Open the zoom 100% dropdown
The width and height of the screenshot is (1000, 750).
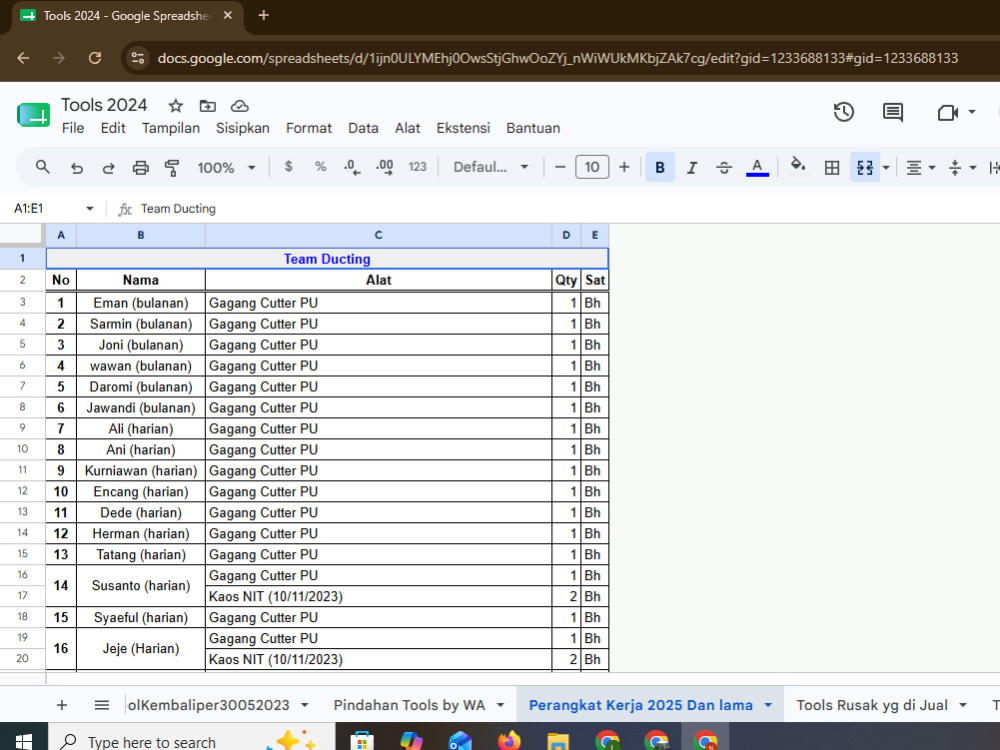226,168
